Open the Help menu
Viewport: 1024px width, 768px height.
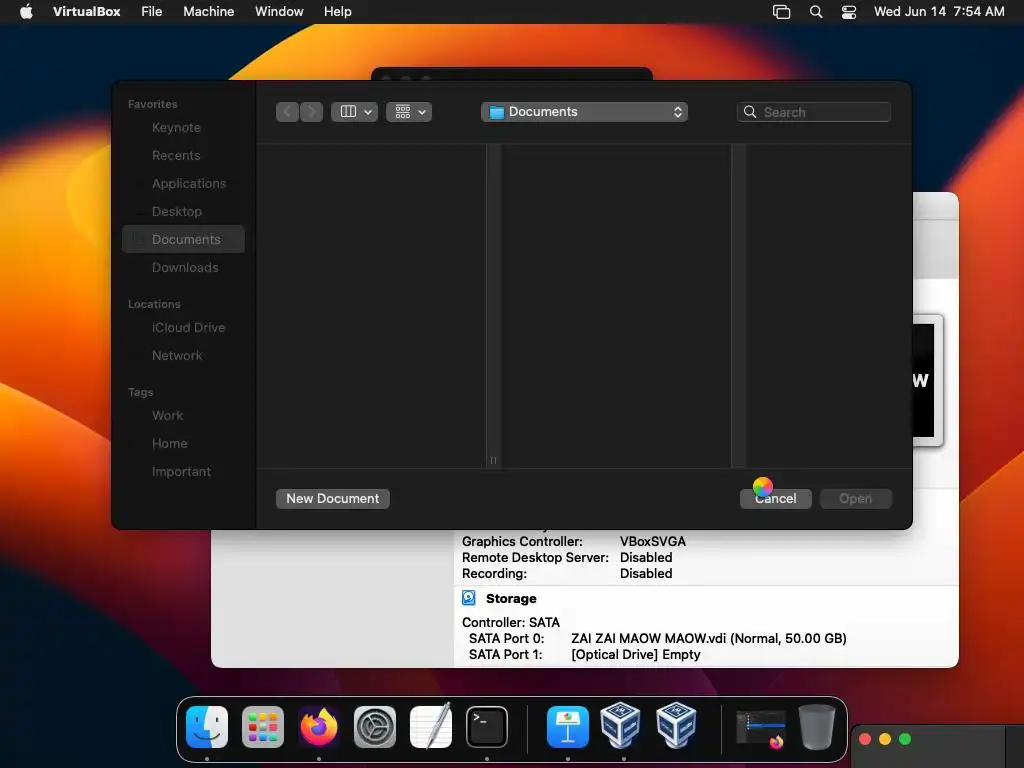338,12
